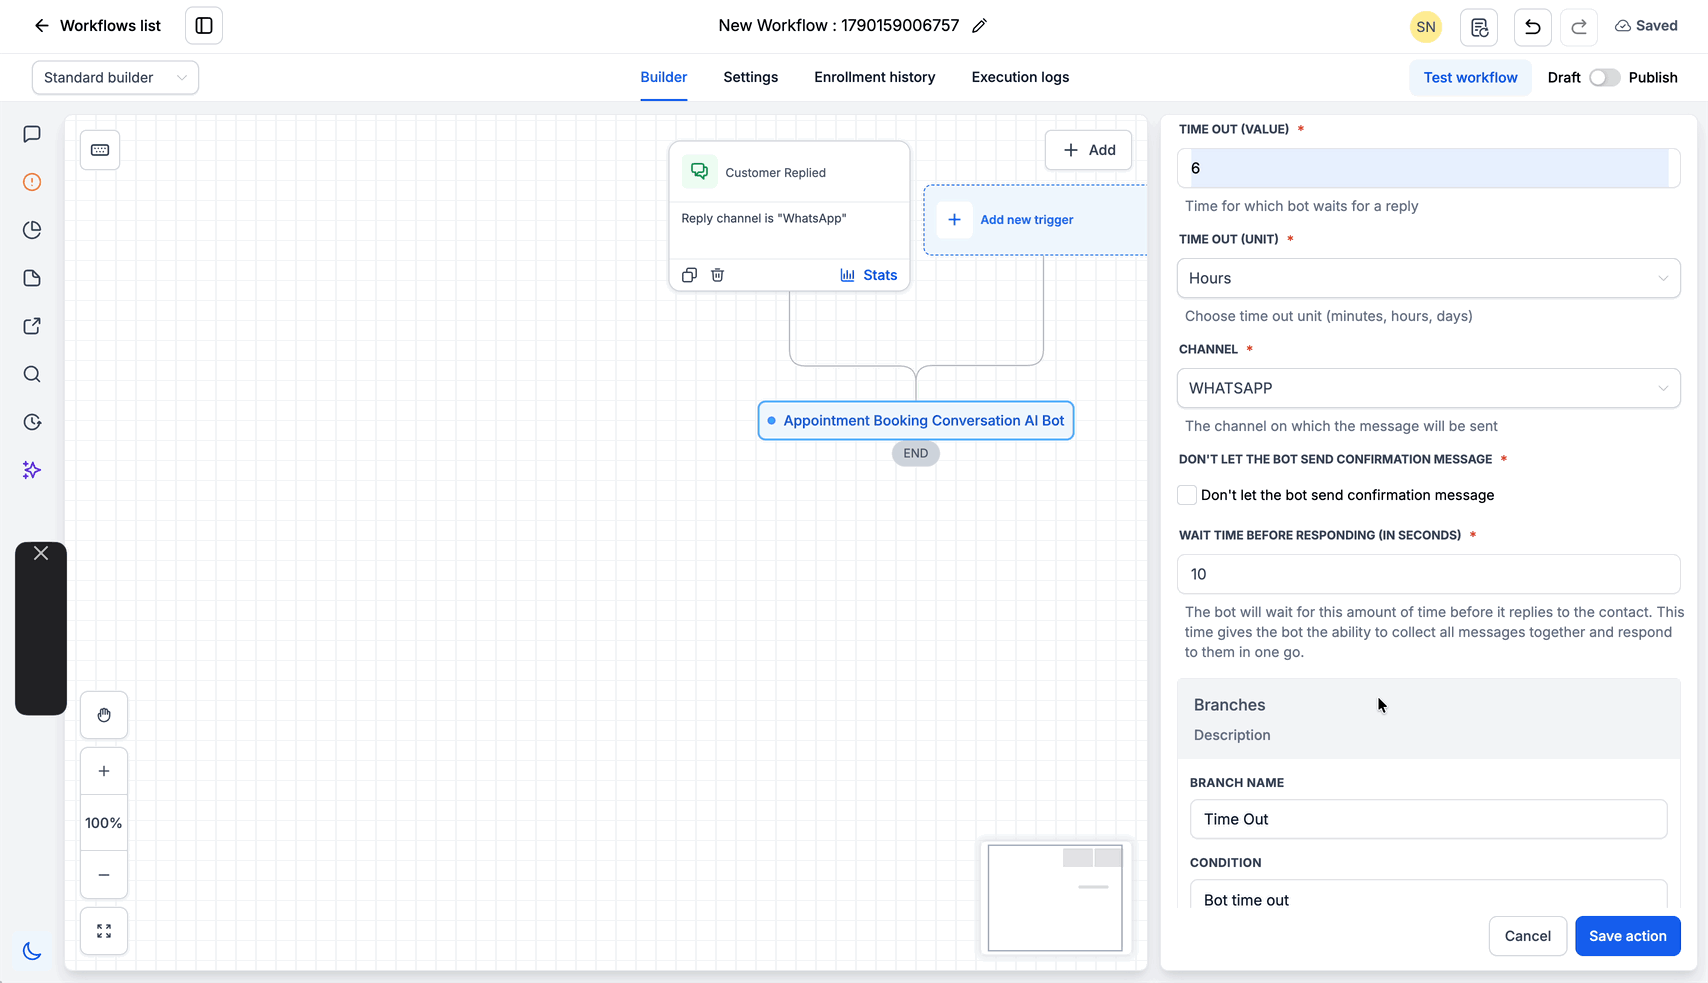Image resolution: width=1708 pixels, height=983 pixels.
Task: Open the AI sparkle icon in sidebar
Action: 32,470
